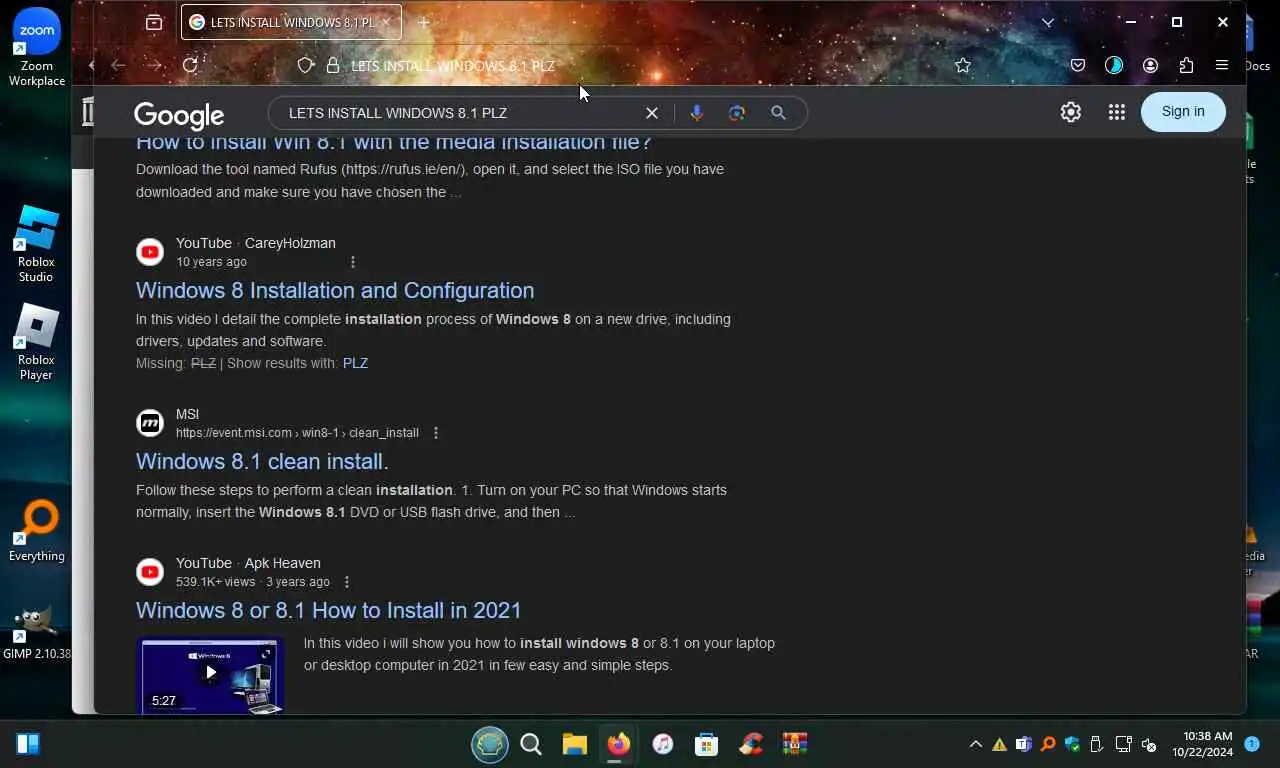Open safely remove hardware USB icon
The width and height of the screenshot is (1280, 768).
point(1097,744)
